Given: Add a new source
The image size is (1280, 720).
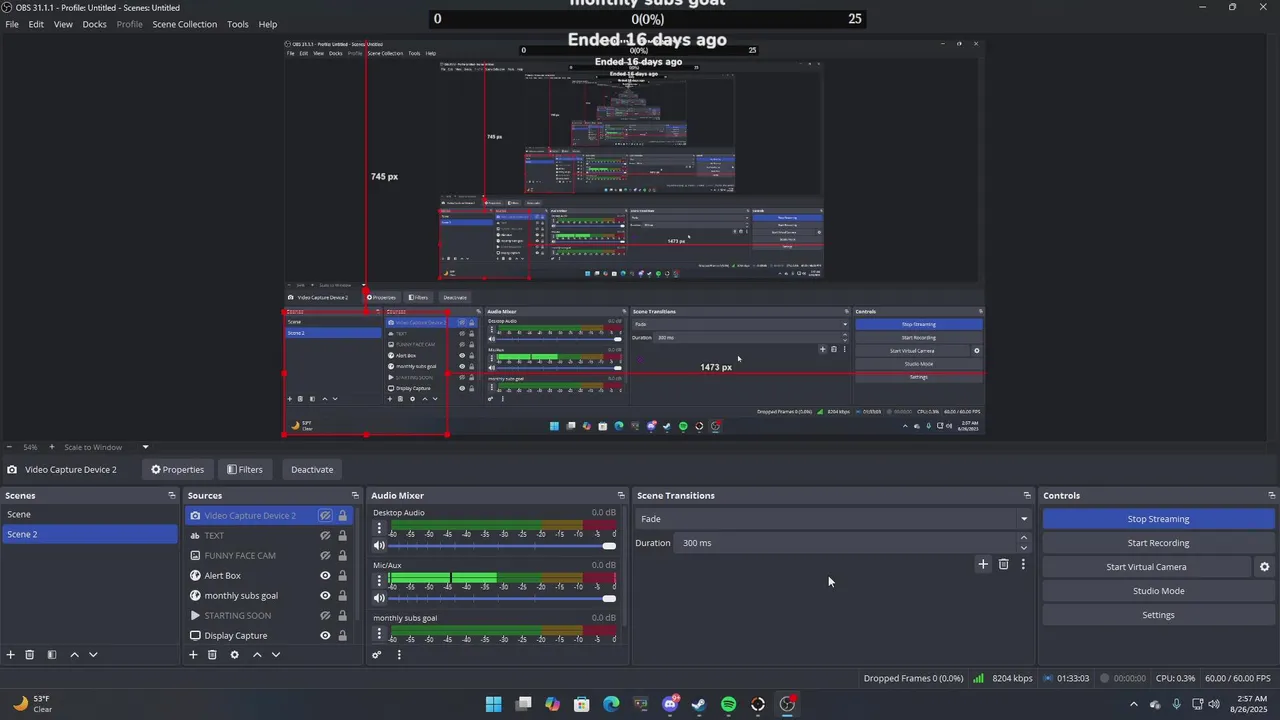Looking at the screenshot, I should (x=193, y=655).
